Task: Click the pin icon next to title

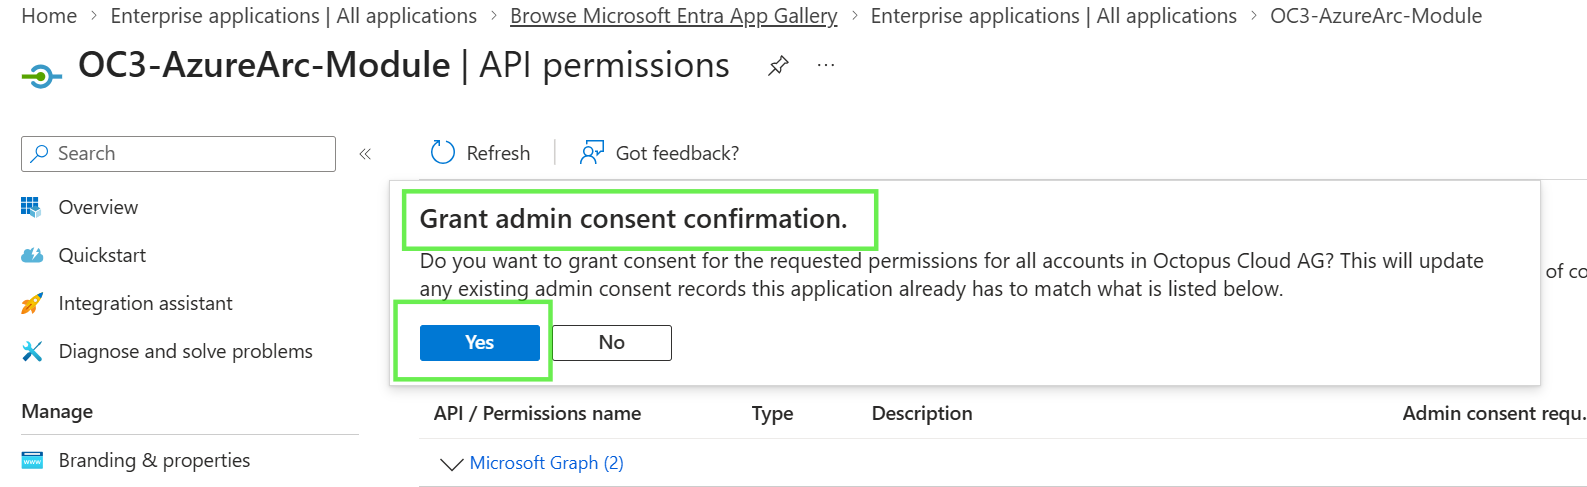Action: coord(778,66)
